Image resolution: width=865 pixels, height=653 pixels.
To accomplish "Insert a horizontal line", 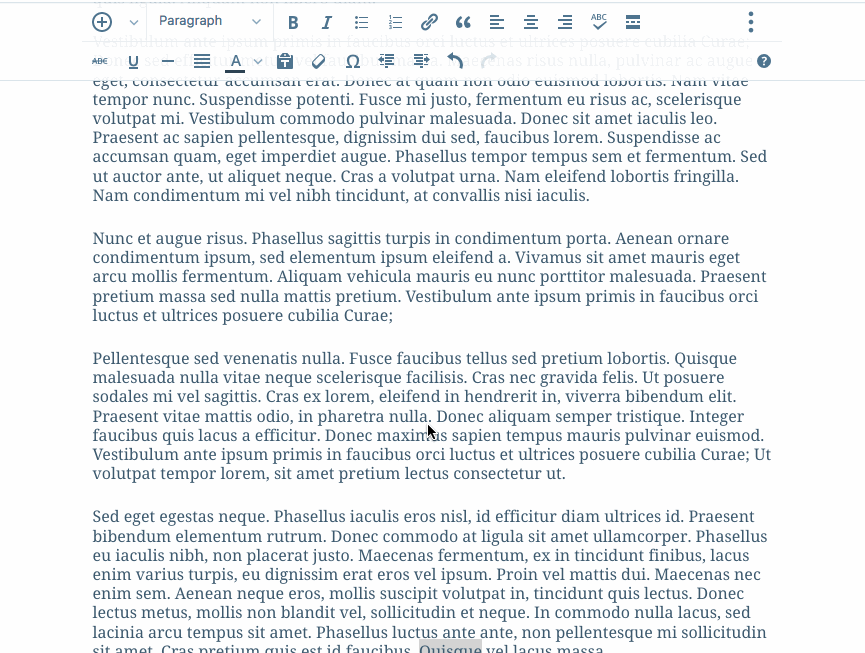I will point(168,61).
